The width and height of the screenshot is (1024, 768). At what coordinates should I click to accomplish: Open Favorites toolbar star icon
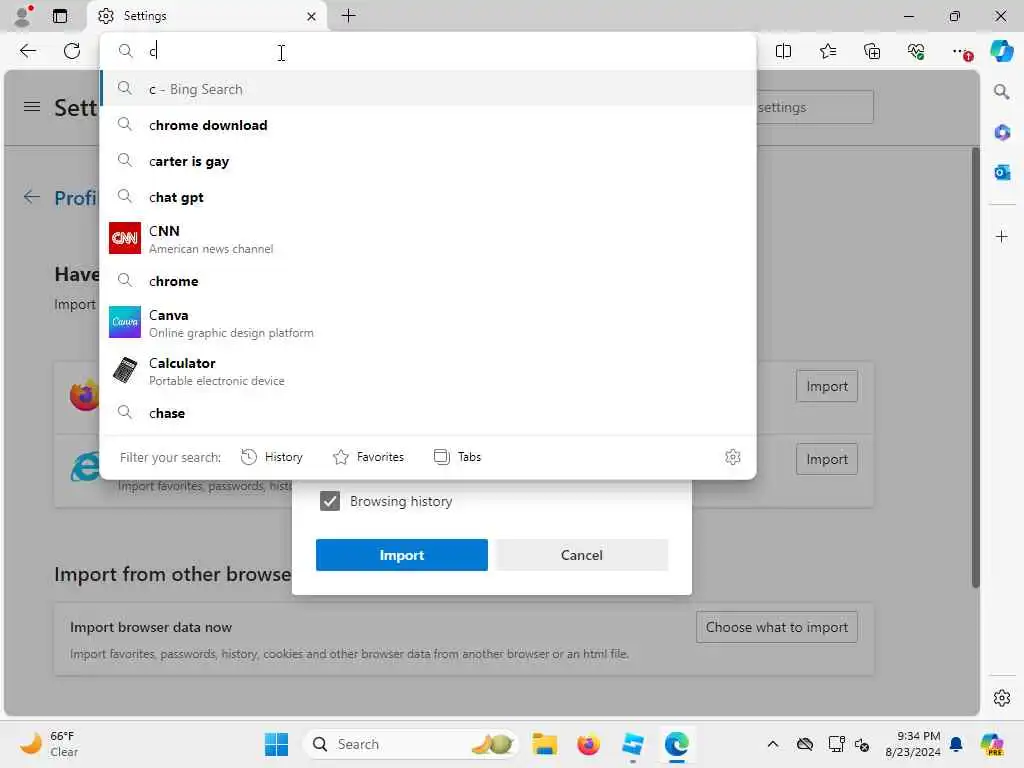[827, 51]
